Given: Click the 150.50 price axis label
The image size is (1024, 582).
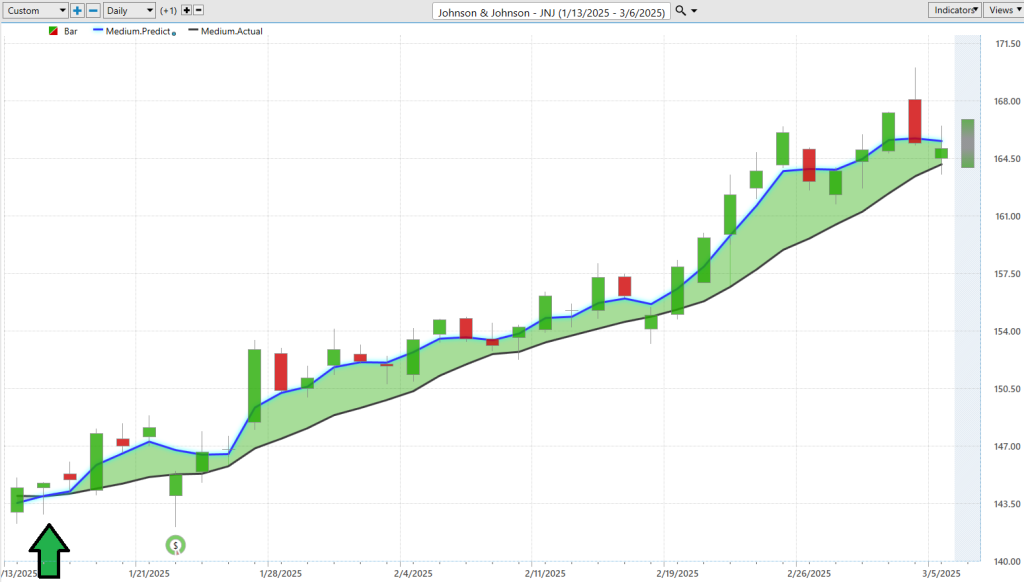Looking at the screenshot, I should point(1008,389).
